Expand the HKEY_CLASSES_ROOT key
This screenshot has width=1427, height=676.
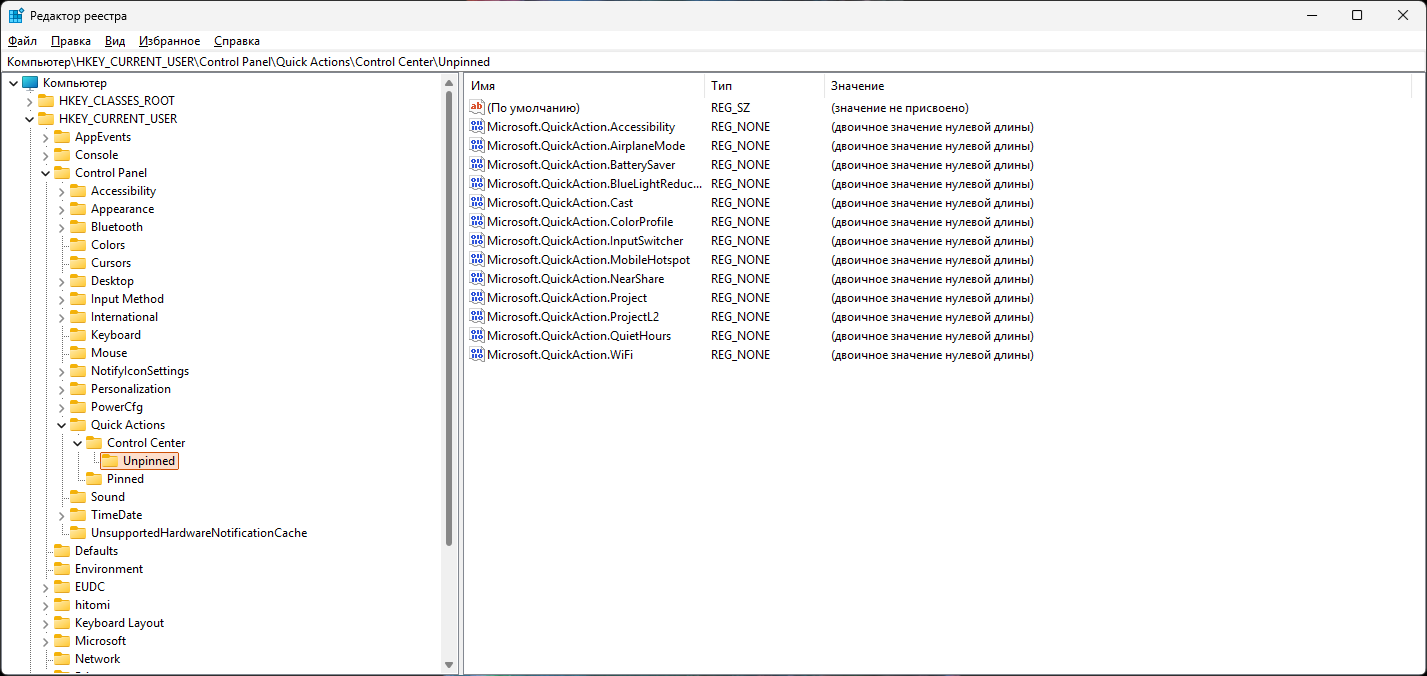(29, 101)
